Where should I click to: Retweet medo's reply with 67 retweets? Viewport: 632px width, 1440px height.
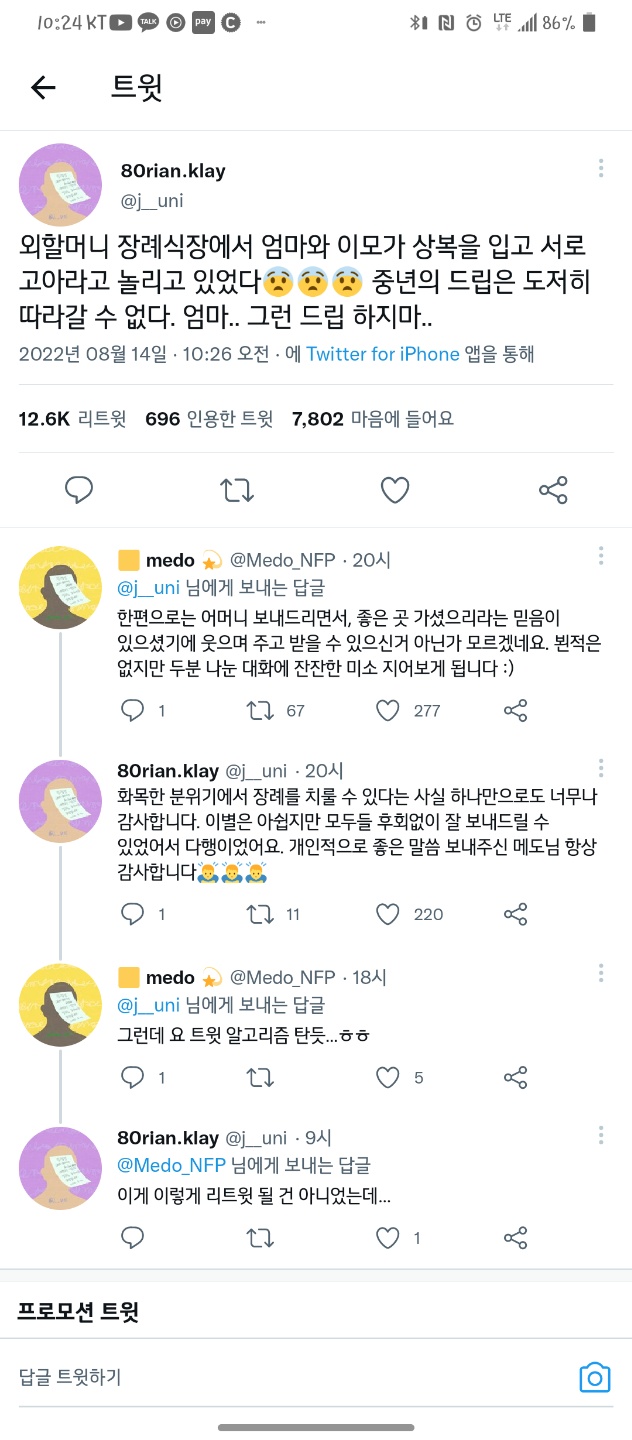pos(260,711)
